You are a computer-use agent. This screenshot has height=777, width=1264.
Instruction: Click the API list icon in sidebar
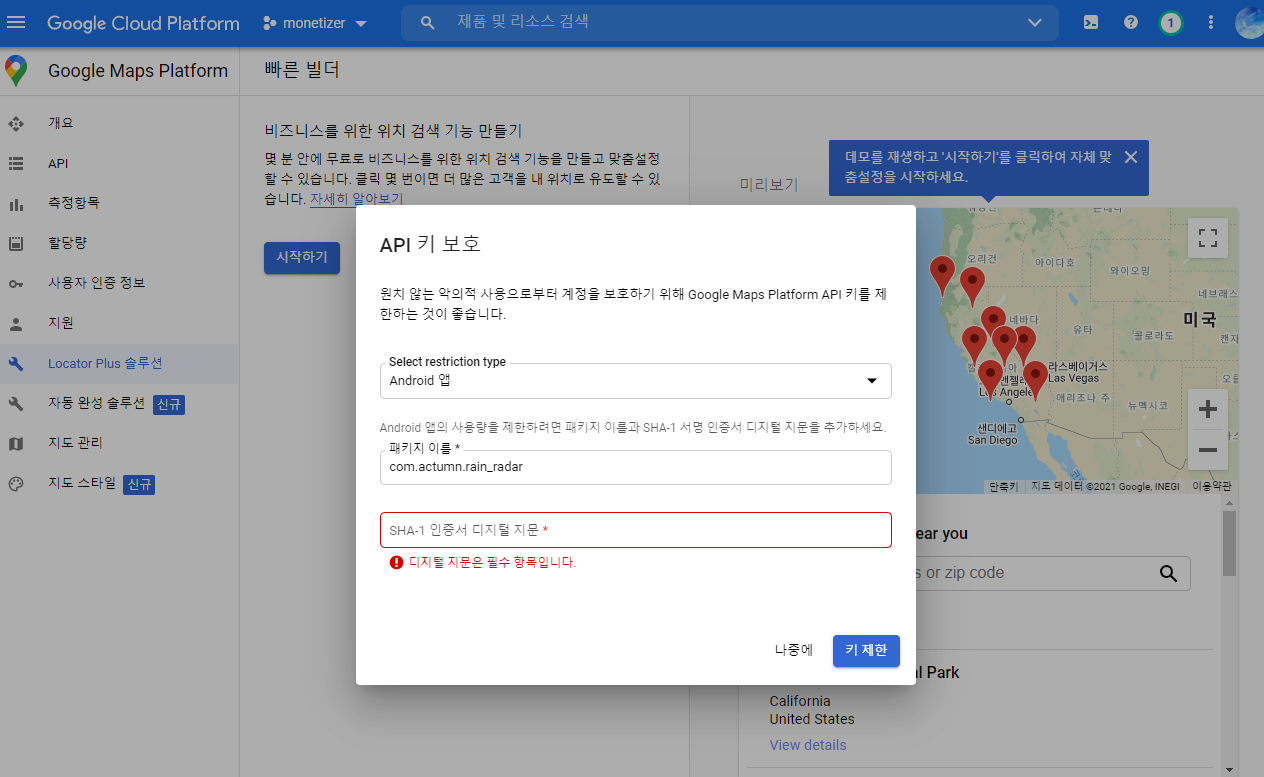pyautogui.click(x=16, y=163)
